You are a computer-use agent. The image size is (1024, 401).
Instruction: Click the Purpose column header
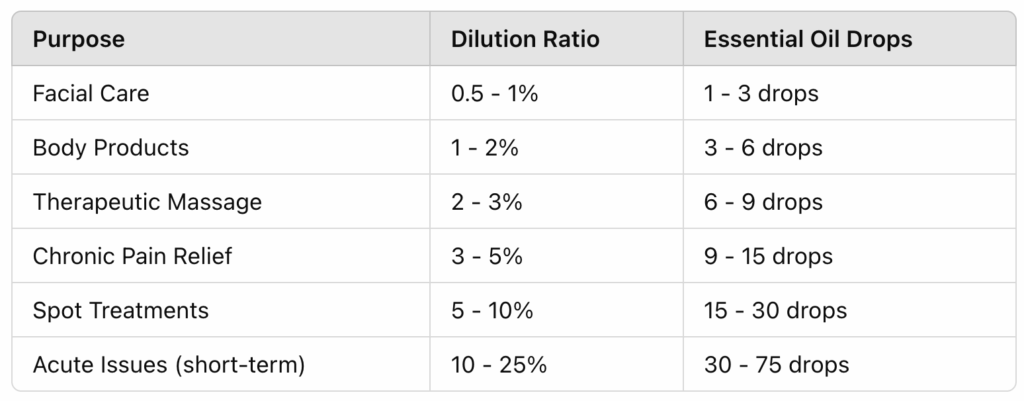79,40
